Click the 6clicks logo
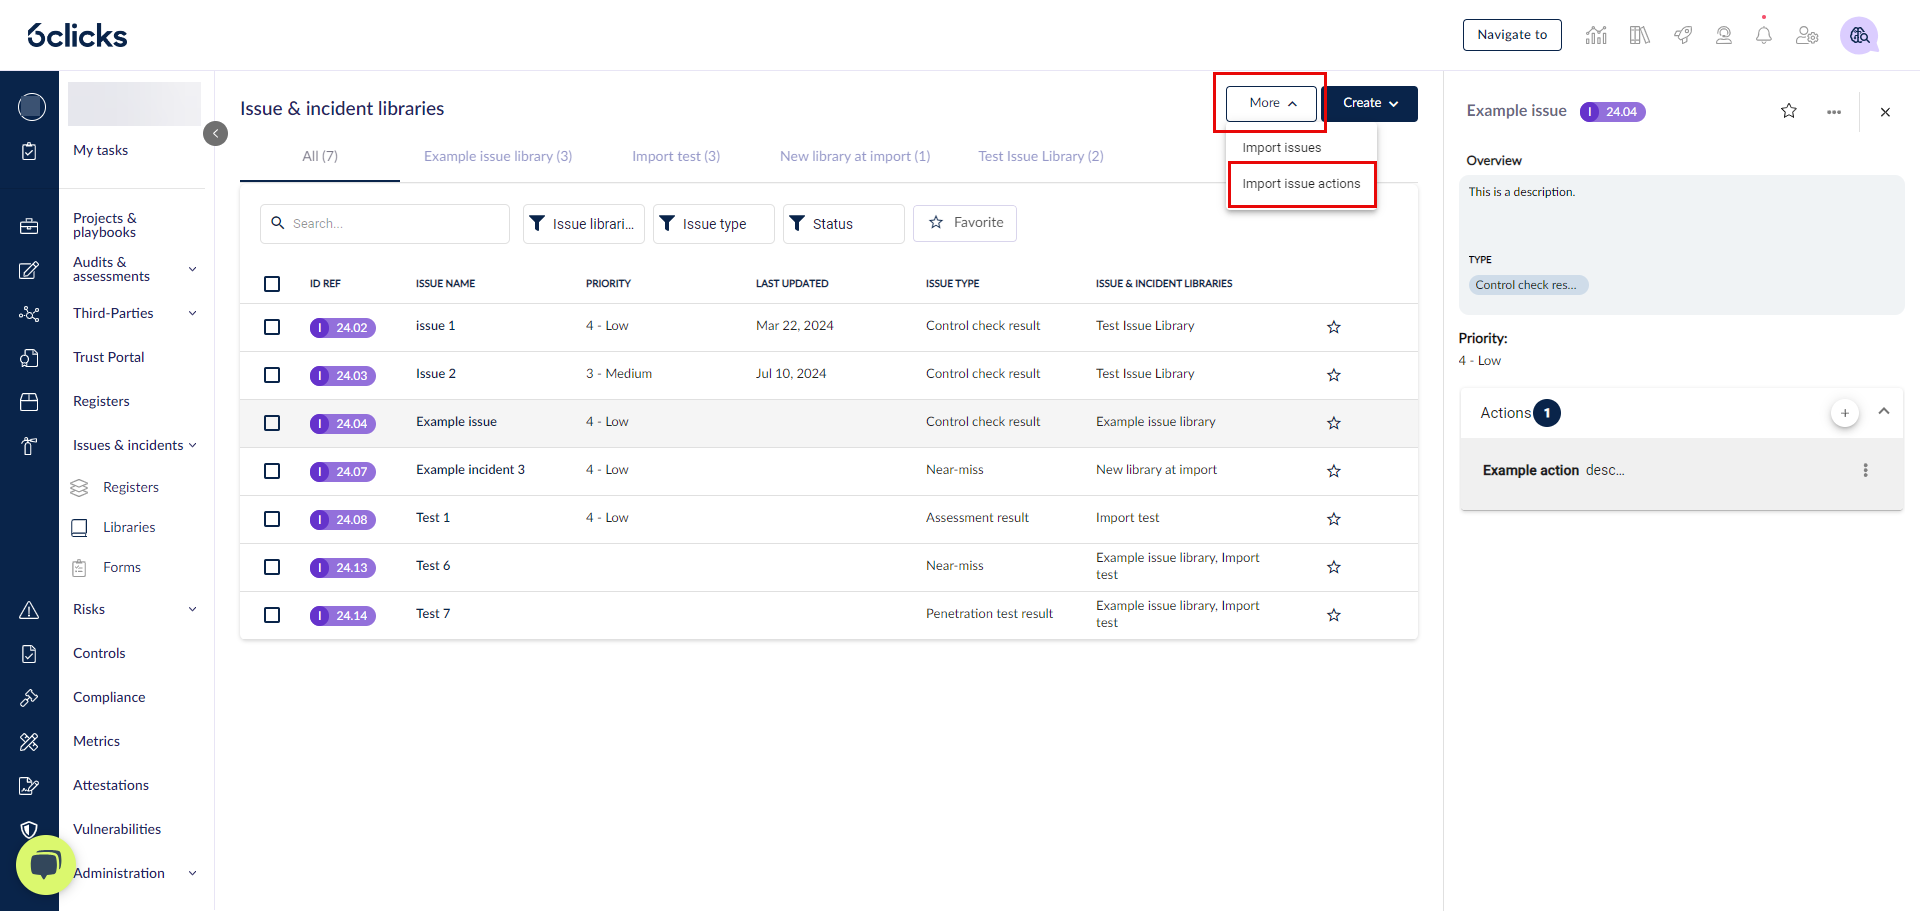 pos(77,36)
